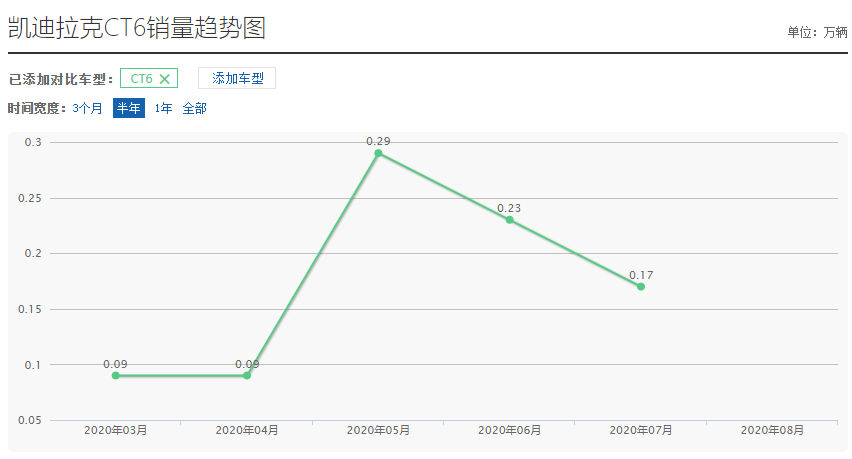Click the 2020年04月 data point

coord(247,375)
